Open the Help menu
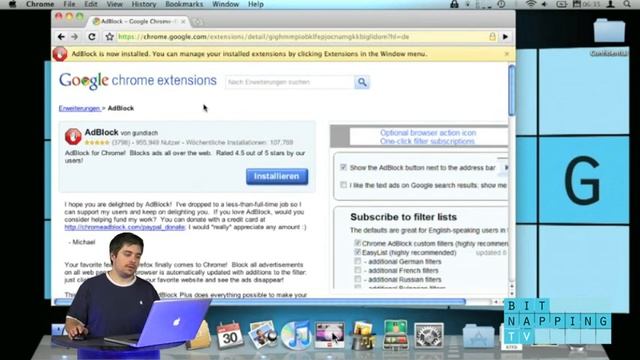The image size is (640, 360). click(x=256, y=4)
